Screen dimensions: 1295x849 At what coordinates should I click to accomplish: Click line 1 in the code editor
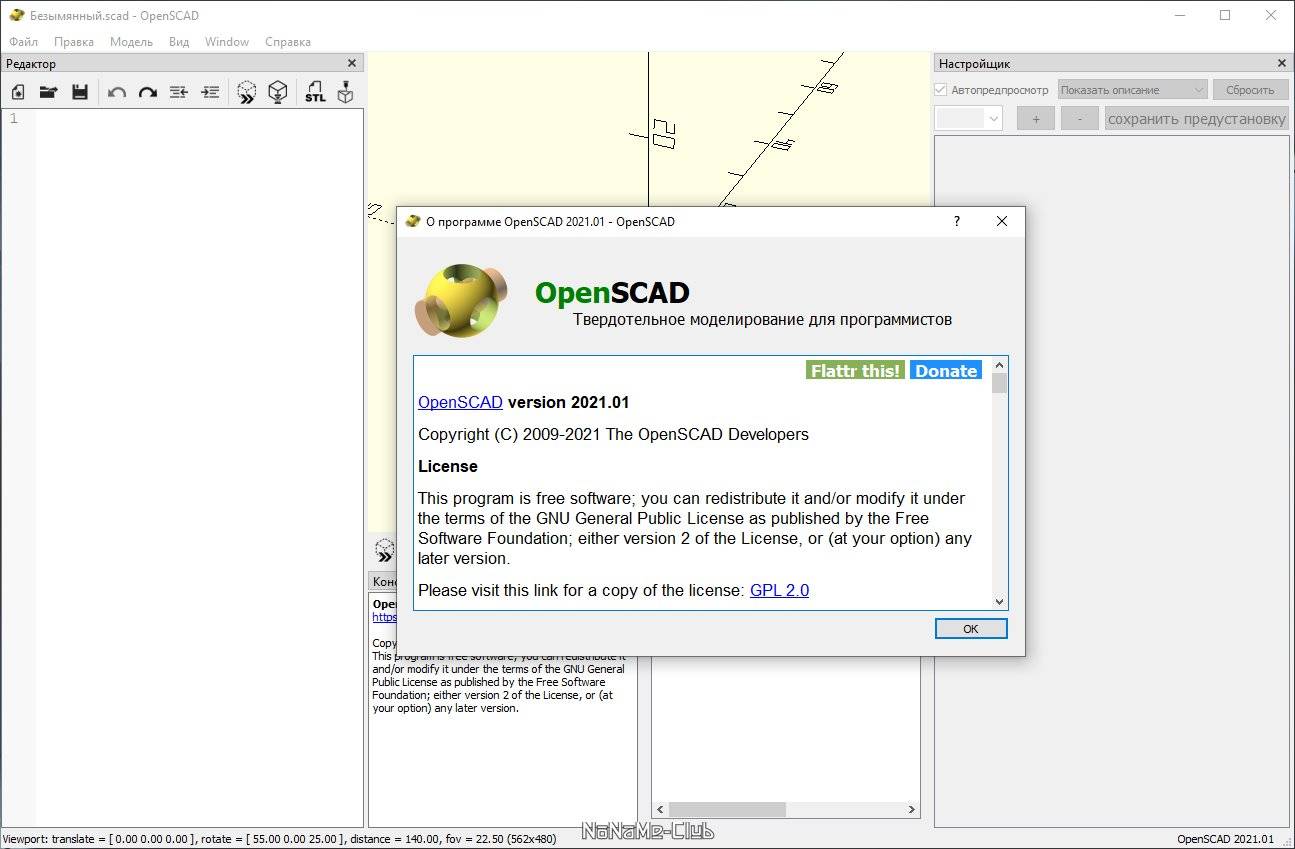point(199,119)
